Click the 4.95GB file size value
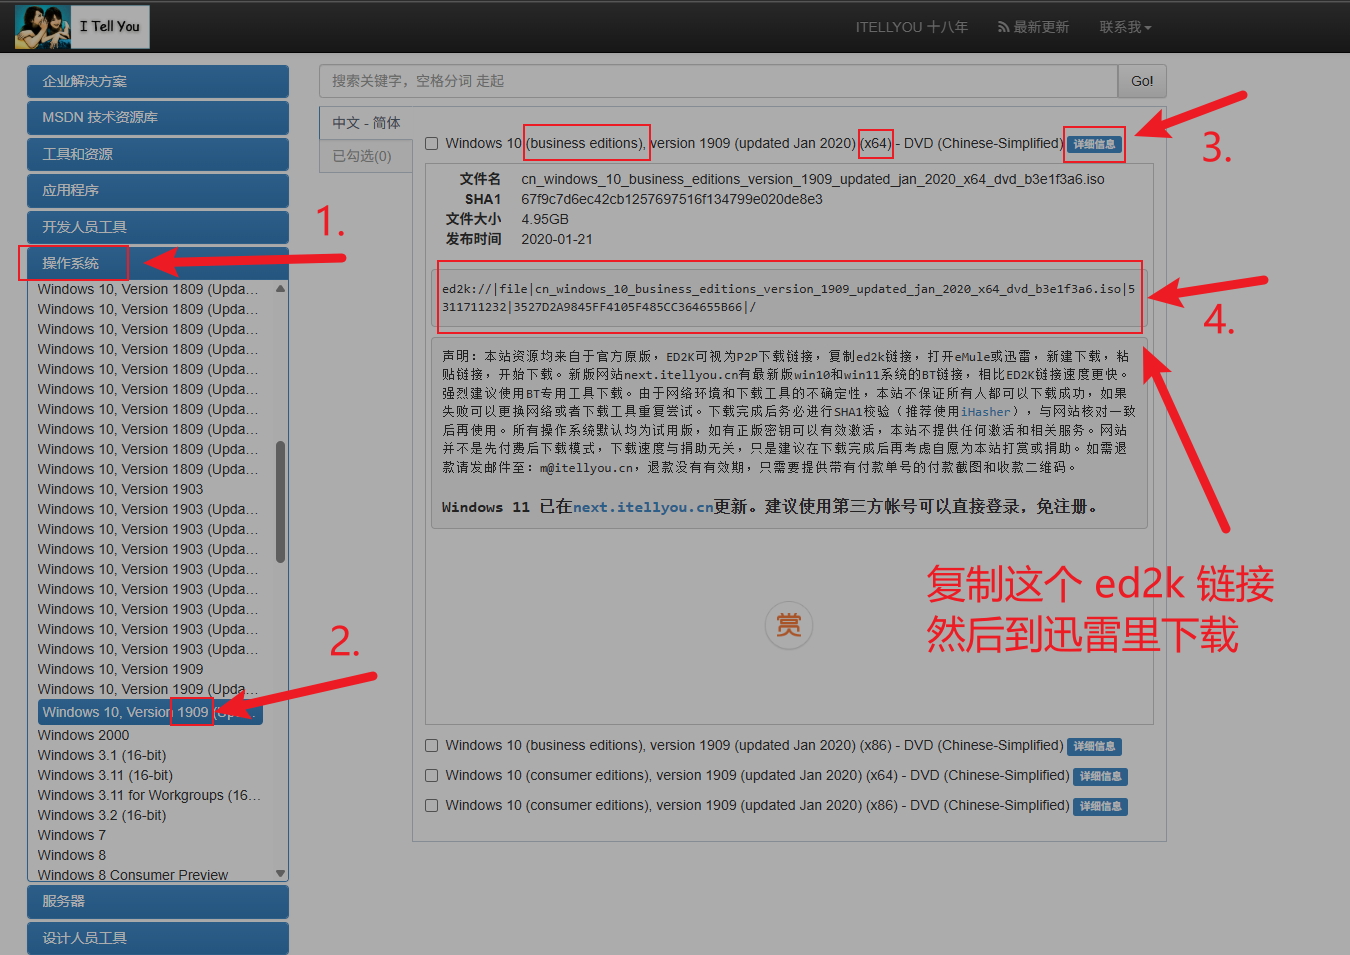1350x955 pixels. 545,219
